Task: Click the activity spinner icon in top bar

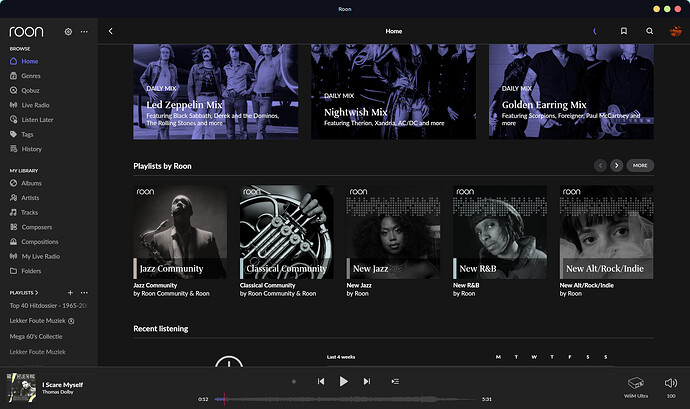Action: pos(595,31)
